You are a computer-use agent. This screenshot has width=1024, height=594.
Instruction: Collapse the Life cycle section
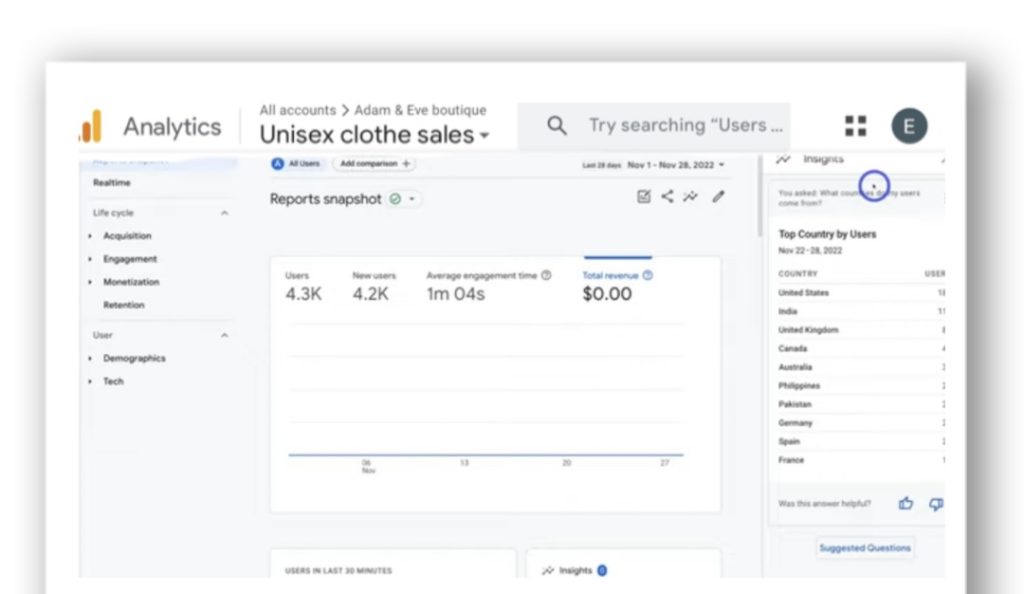click(x=224, y=213)
